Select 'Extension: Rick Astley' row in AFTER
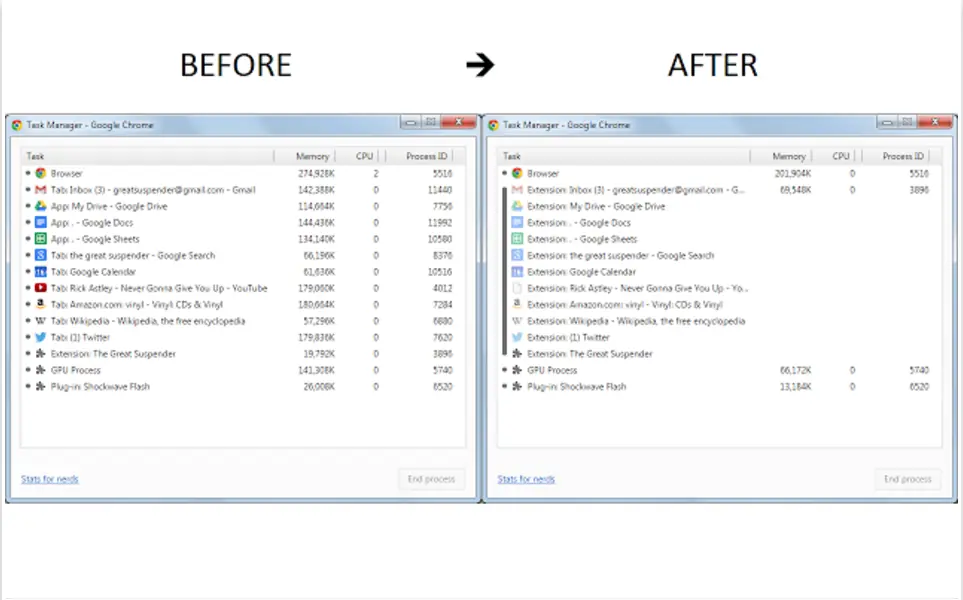The image size is (963, 600). coord(720,288)
